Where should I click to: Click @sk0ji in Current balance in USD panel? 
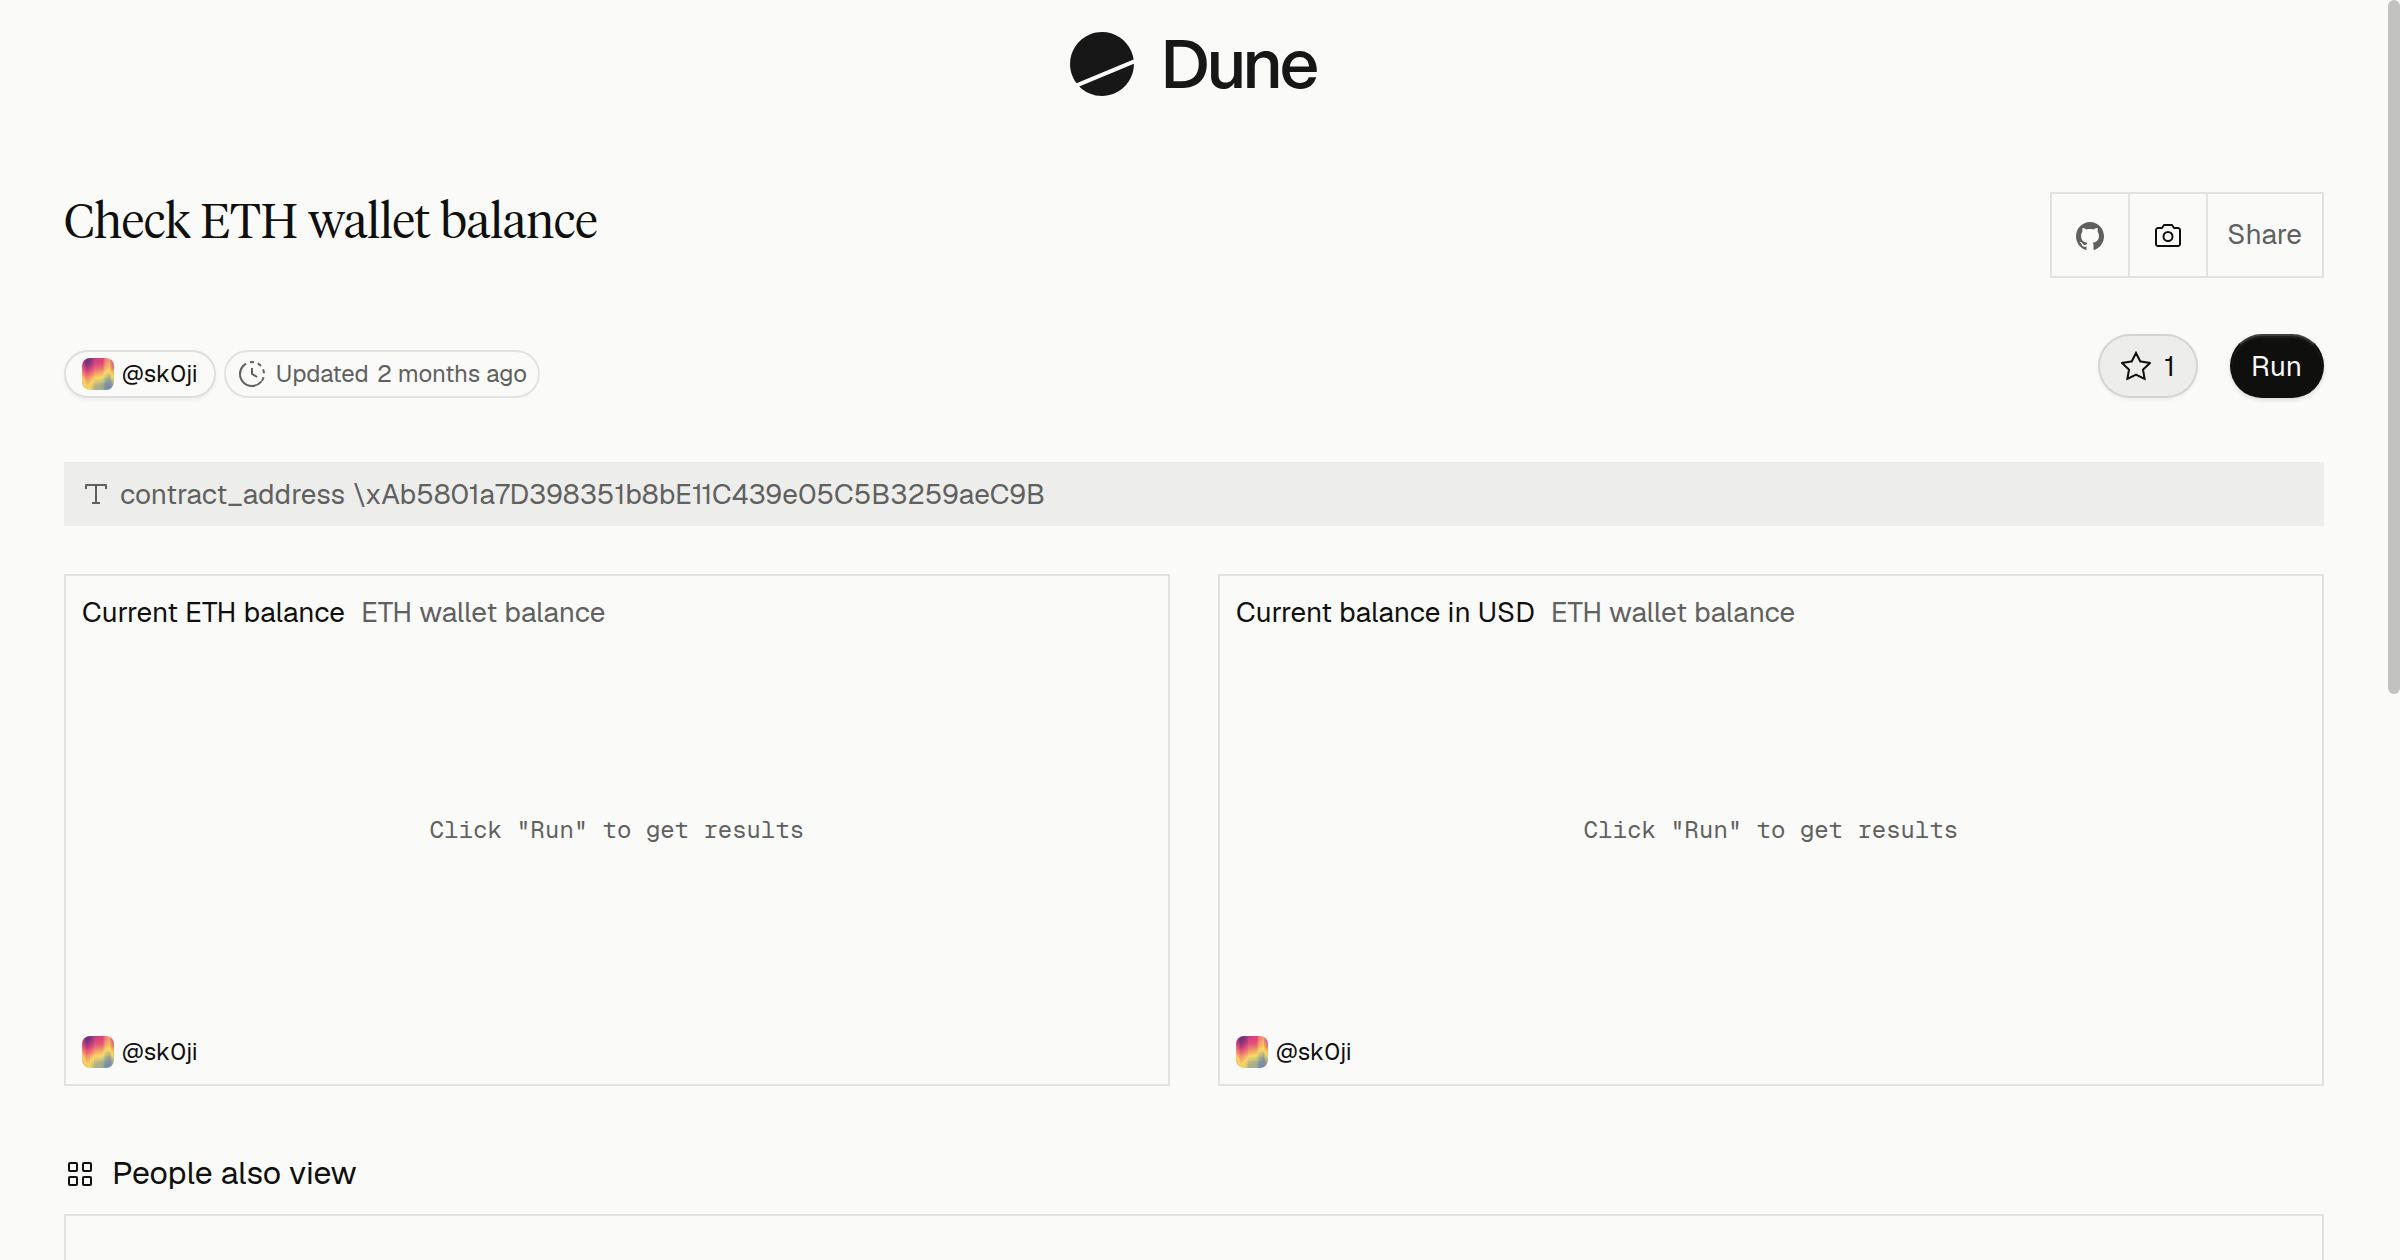(1313, 1052)
